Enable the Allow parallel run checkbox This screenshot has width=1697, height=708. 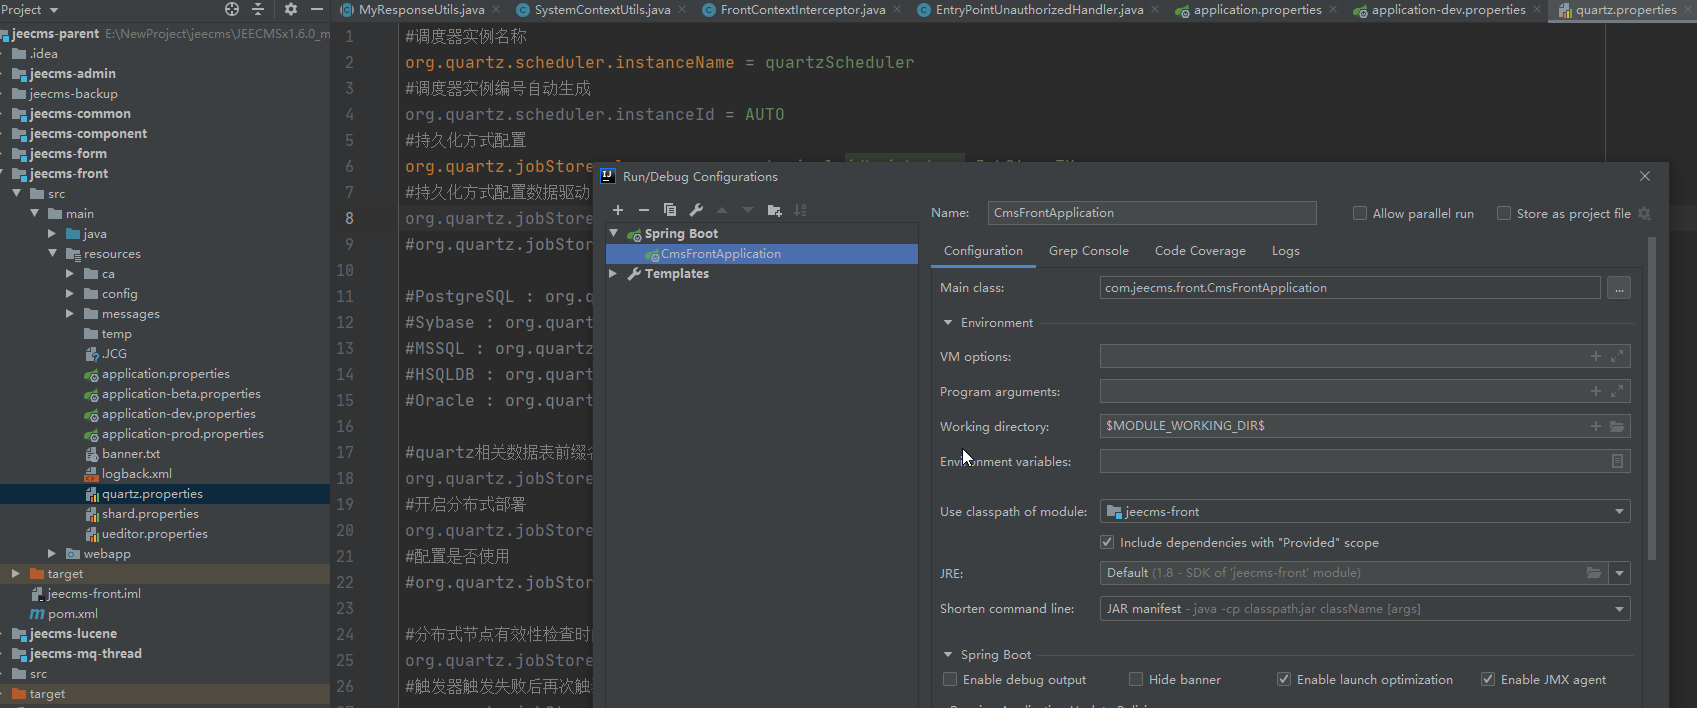coord(1360,213)
